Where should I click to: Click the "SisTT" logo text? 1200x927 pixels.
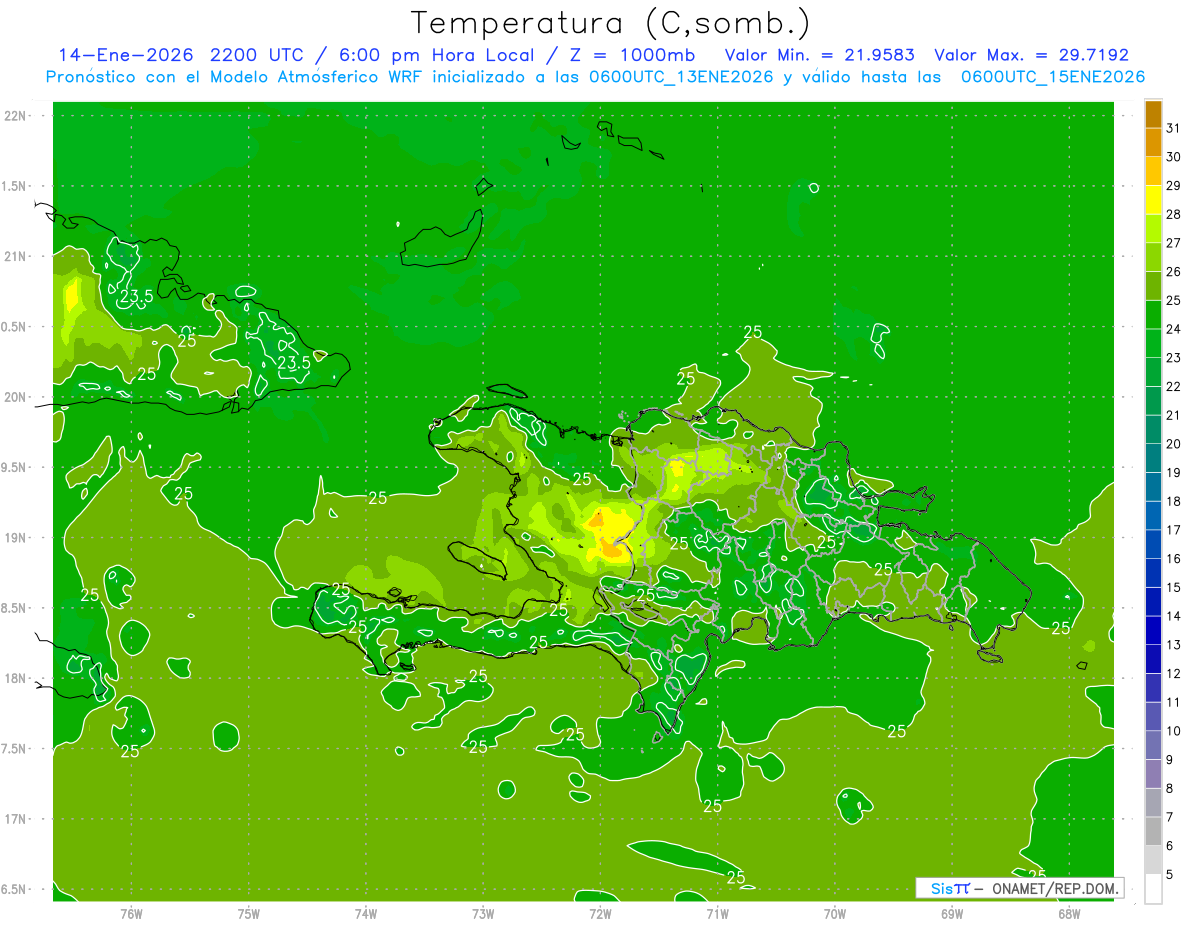pos(949,888)
